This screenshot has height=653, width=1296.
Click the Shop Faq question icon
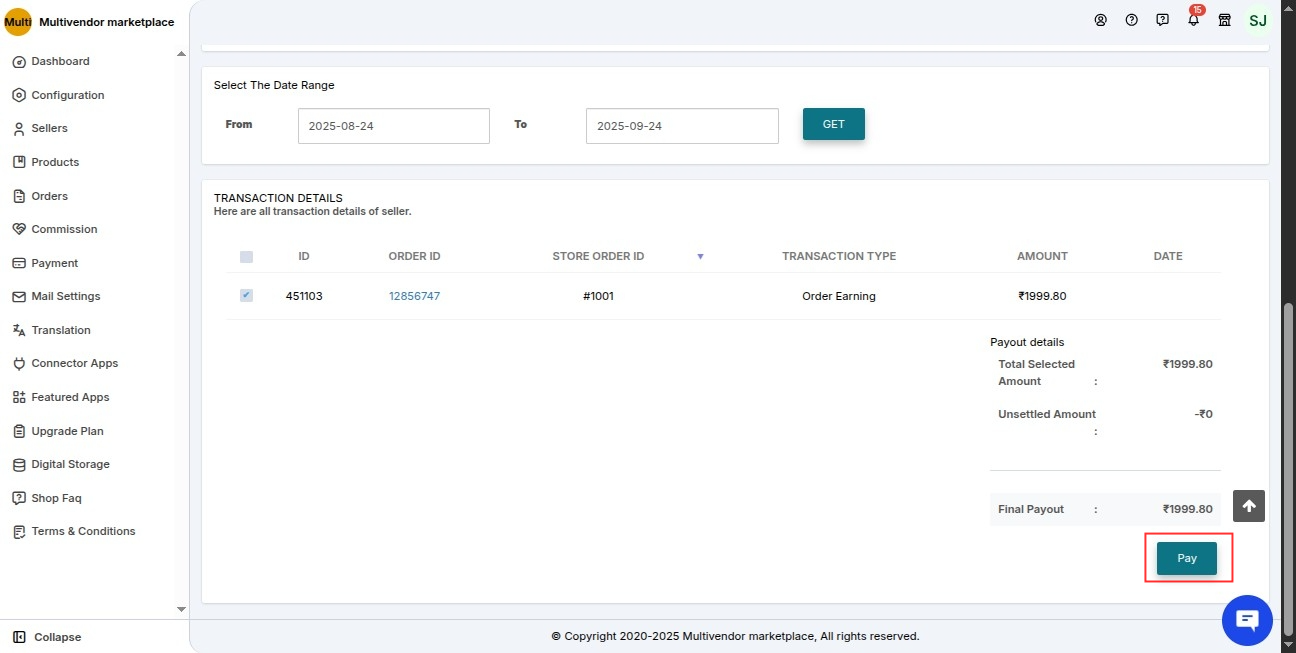tap(19, 498)
